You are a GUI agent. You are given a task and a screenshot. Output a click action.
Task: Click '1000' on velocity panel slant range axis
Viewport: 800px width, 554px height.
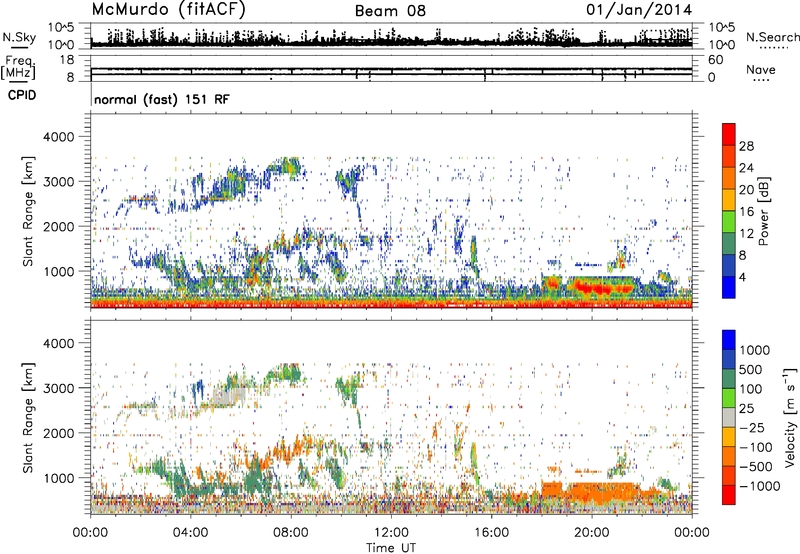click(59, 478)
